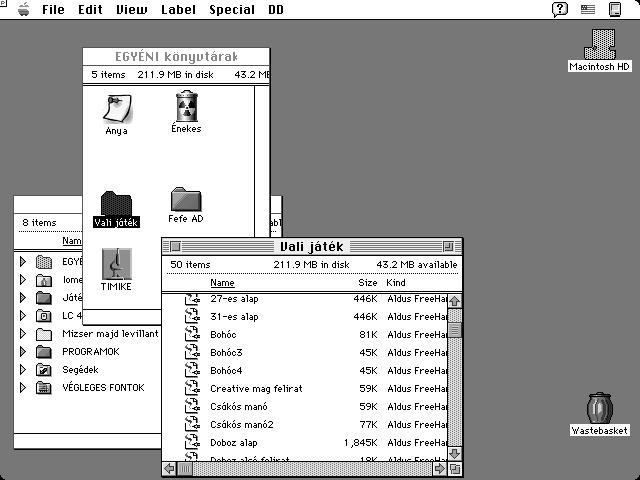
Task: Click the Vali játék window size box
Action: 455,469
